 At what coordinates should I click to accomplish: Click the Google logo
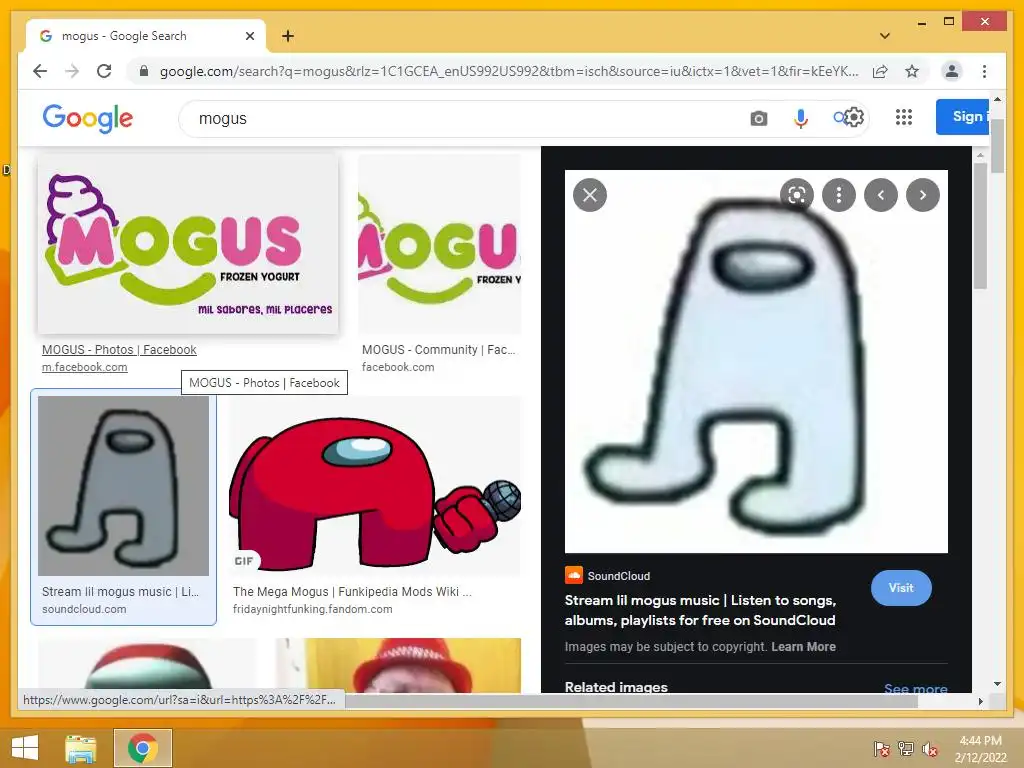[88, 118]
